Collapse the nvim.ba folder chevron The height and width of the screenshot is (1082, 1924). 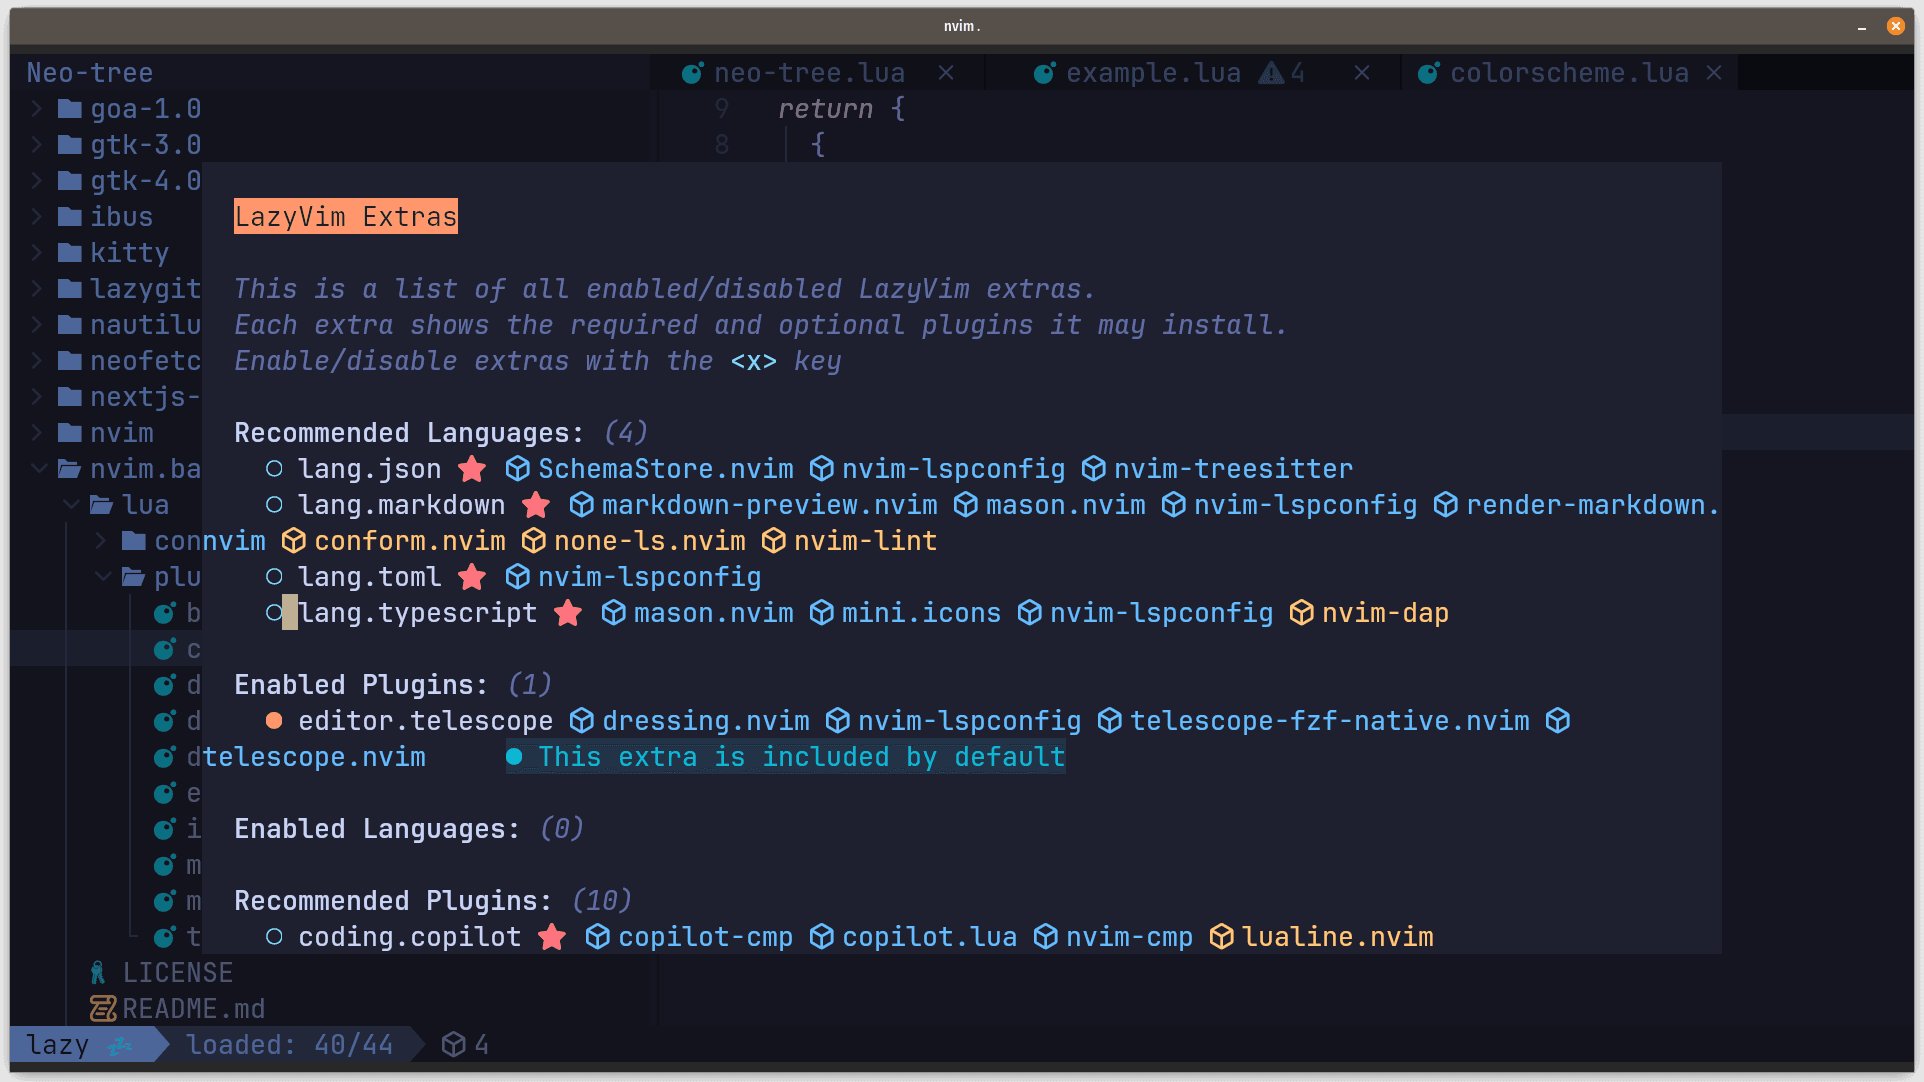(x=38, y=469)
